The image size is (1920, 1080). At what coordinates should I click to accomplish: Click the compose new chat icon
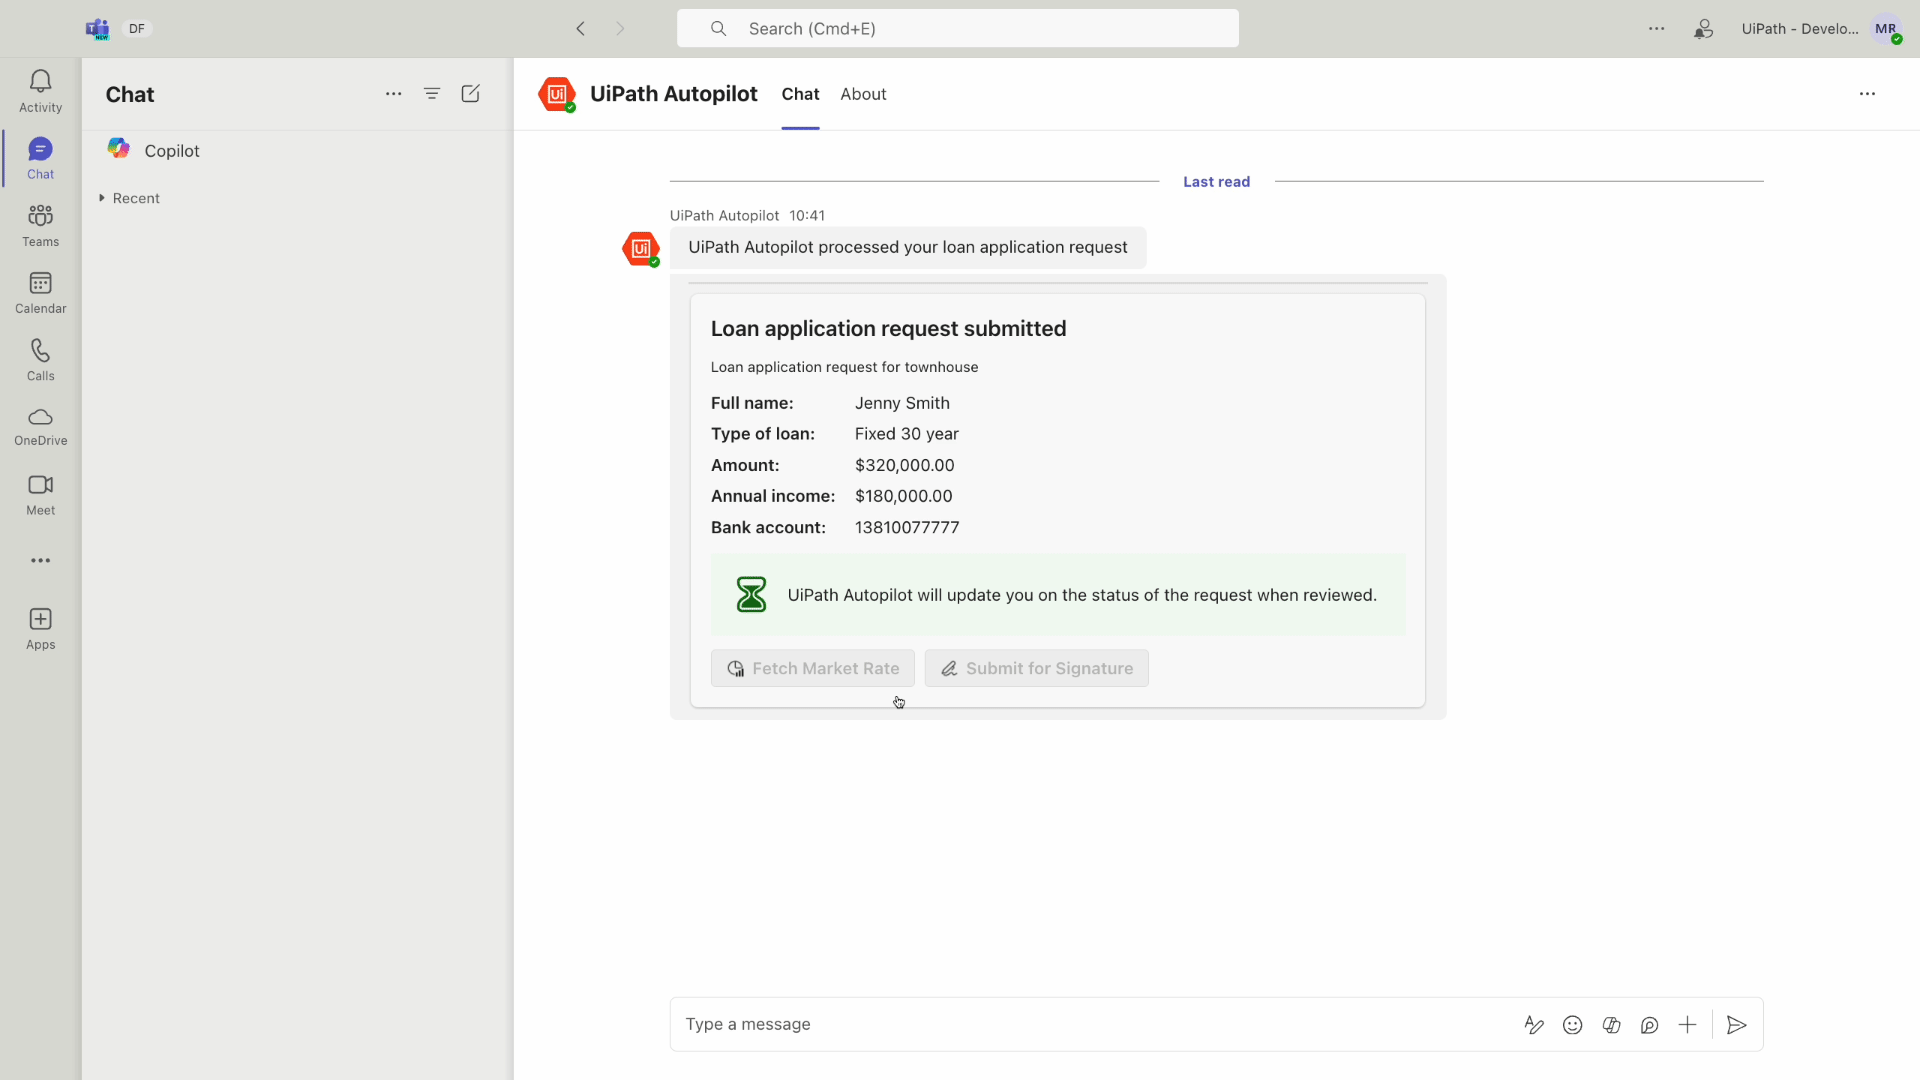point(471,94)
